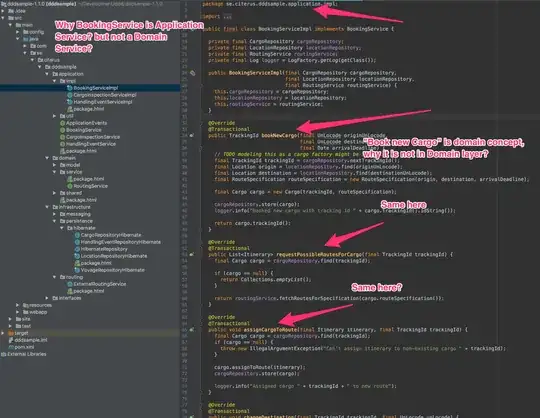The width and height of the screenshot is (540, 418).
Task: Click the ExternalRoutingService class icon
Action: pyautogui.click(x=70, y=284)
